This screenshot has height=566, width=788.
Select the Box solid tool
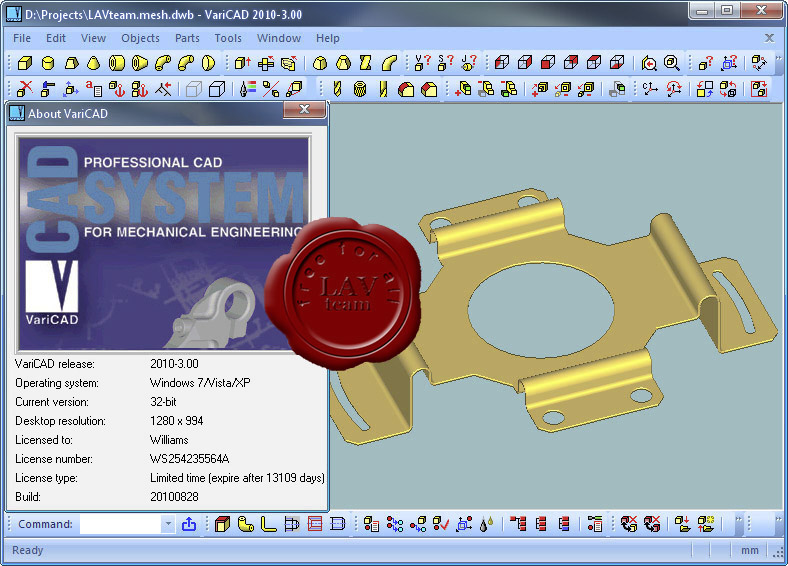[x=25, y=63]
